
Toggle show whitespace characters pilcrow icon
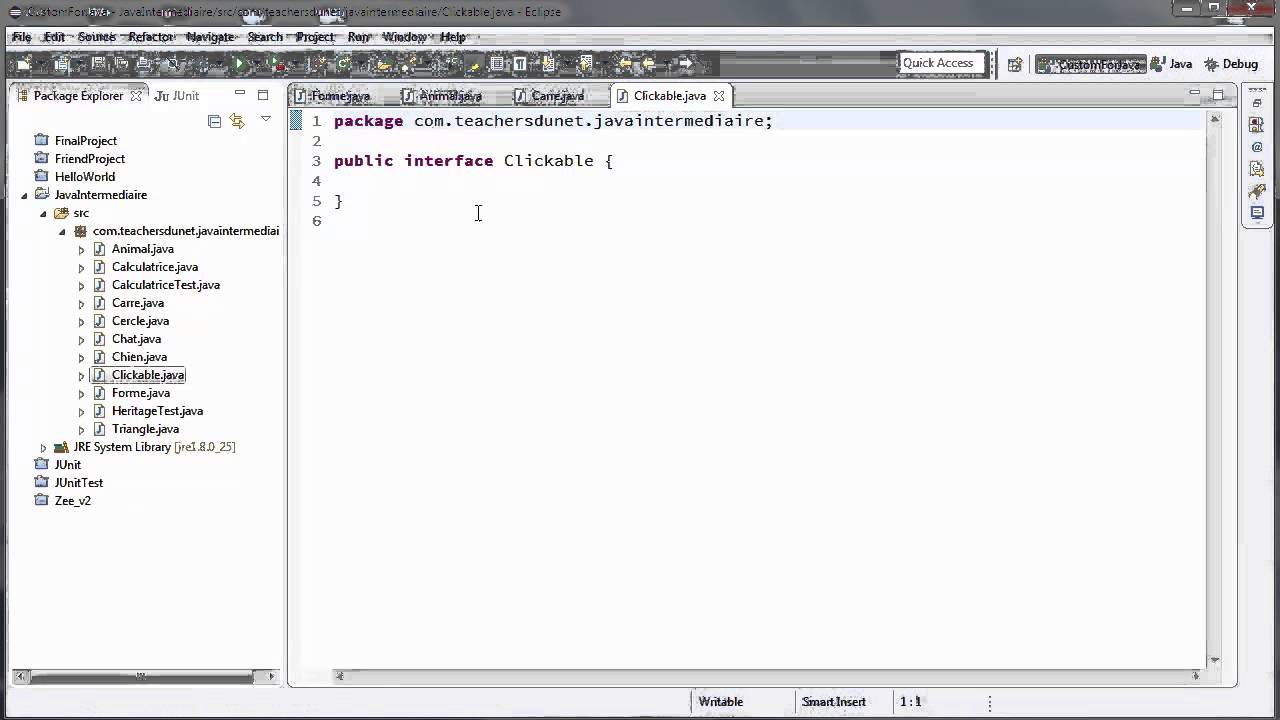tap(520, 64)
